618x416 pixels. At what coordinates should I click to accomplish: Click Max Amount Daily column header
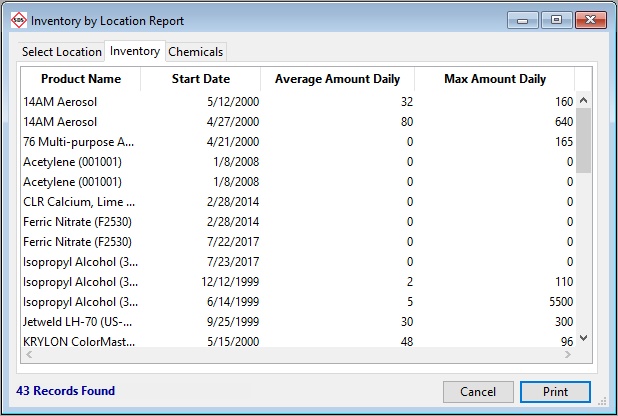(x=495, y=79)
